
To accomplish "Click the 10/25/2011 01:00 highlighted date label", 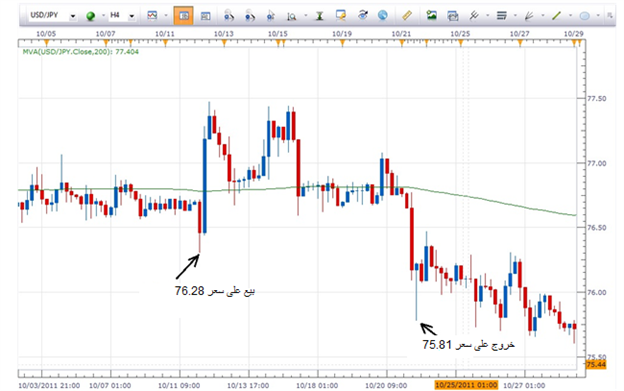I will click(466, 385).
